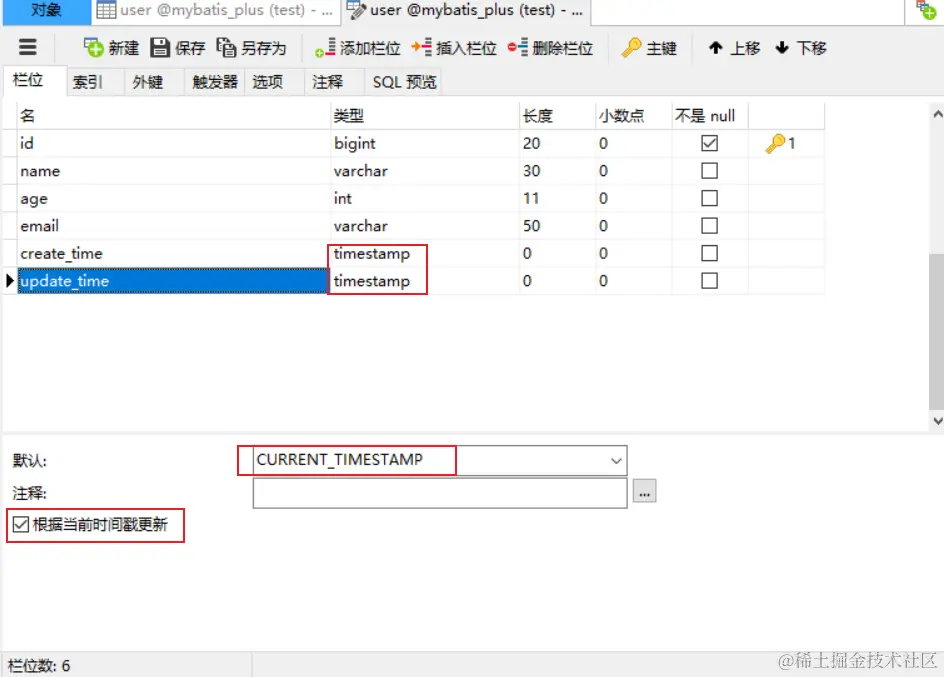Switch to the 对象 (Objects) tab
The height and width of the screenshot is (677, 944).
[x=46, y=11]
